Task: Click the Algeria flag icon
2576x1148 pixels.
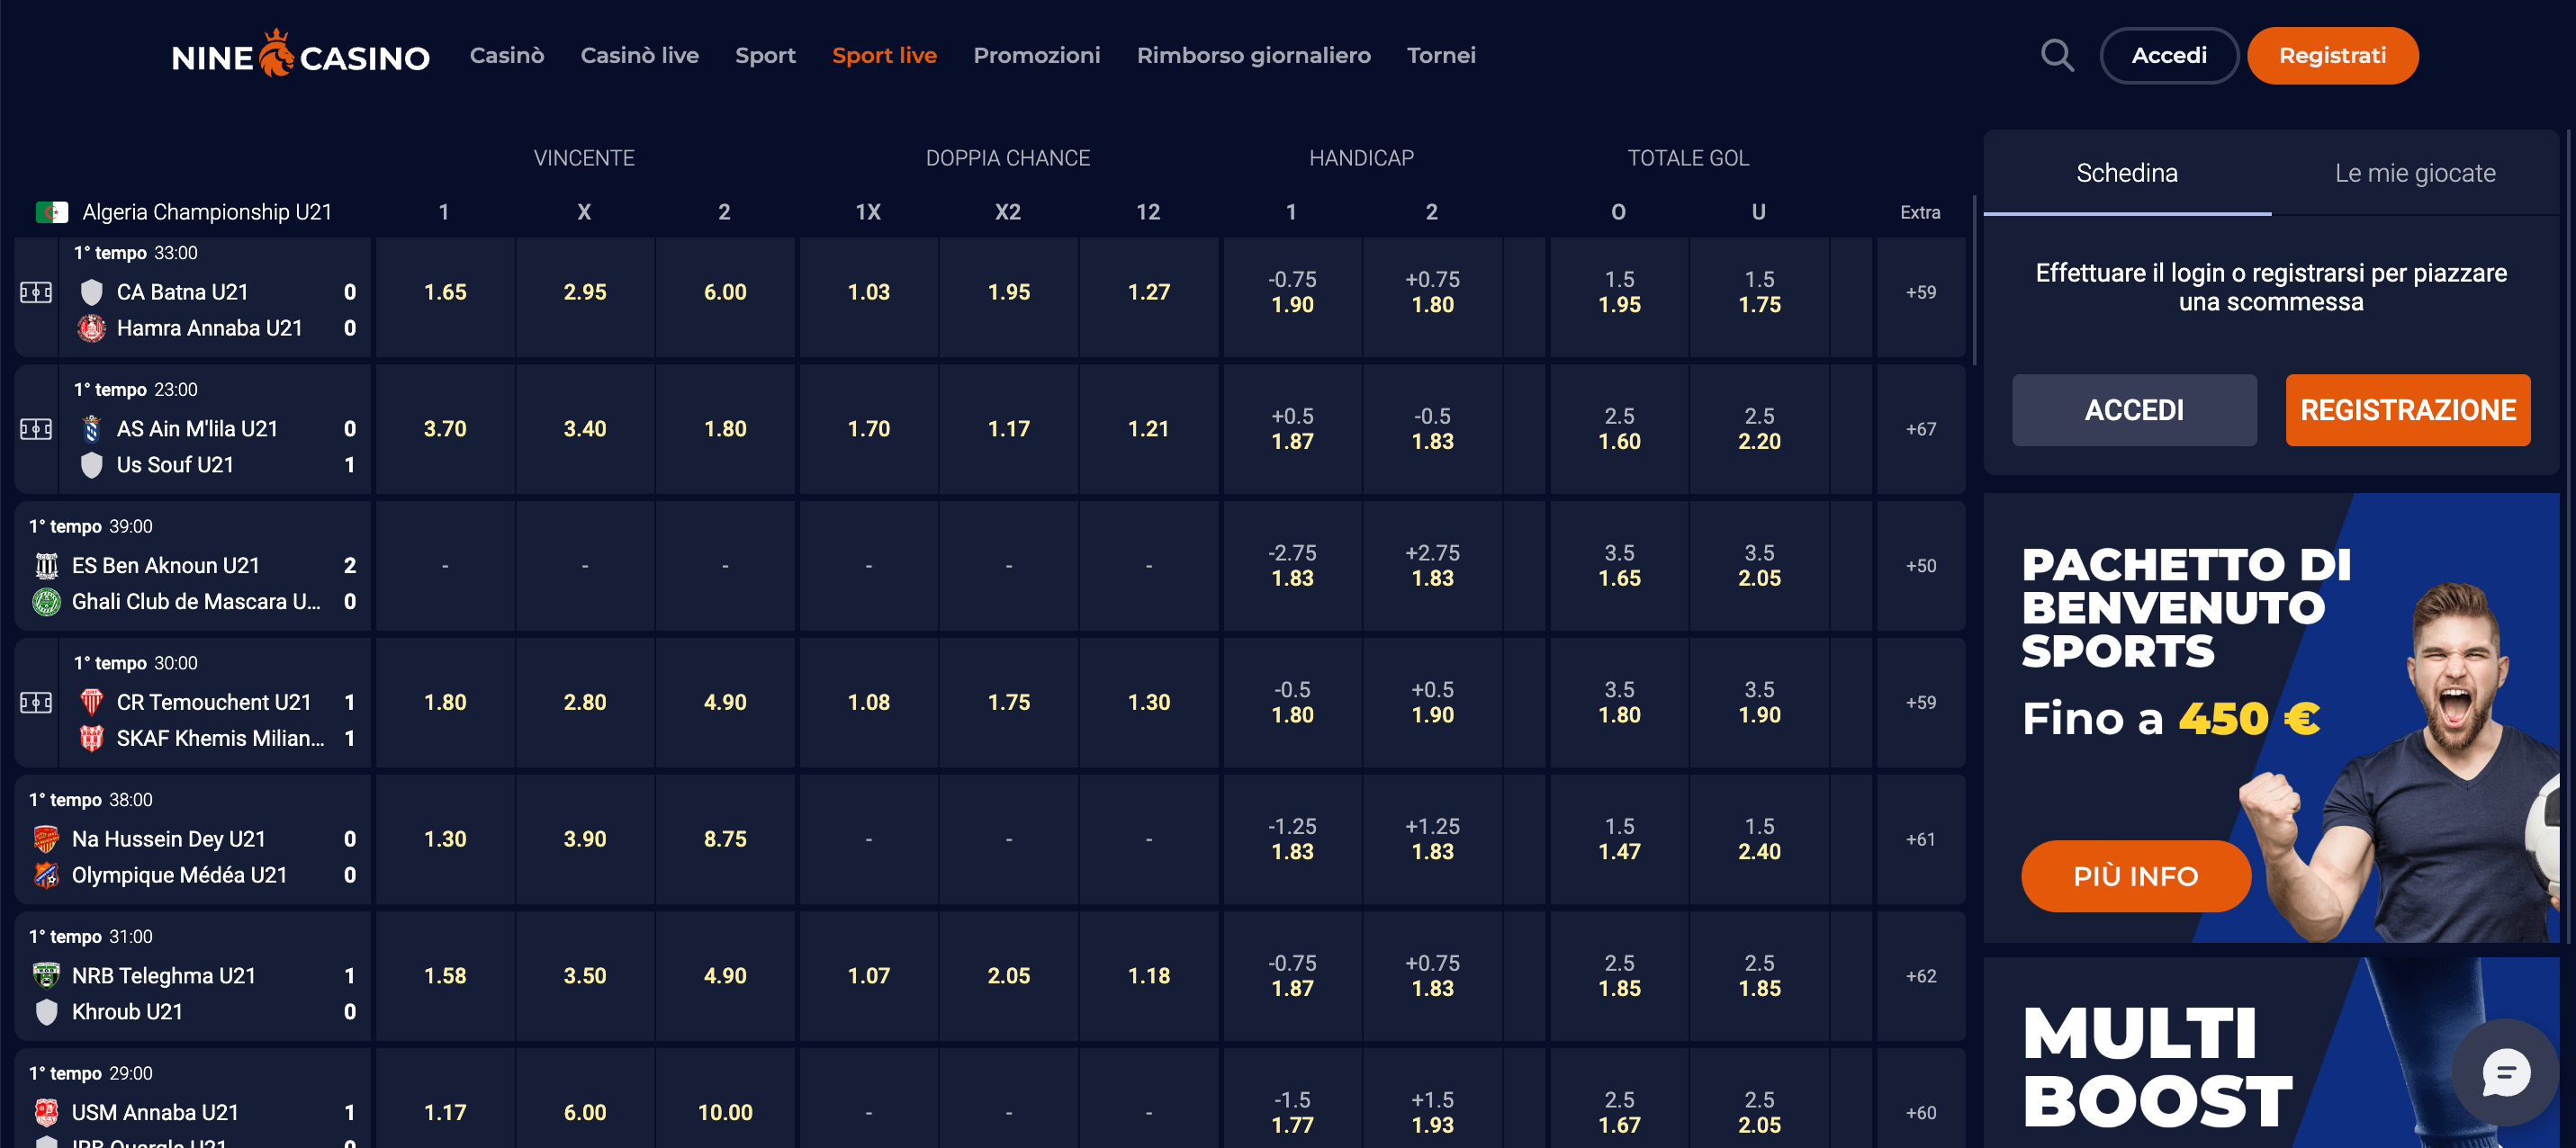Action: coord(52,211)
